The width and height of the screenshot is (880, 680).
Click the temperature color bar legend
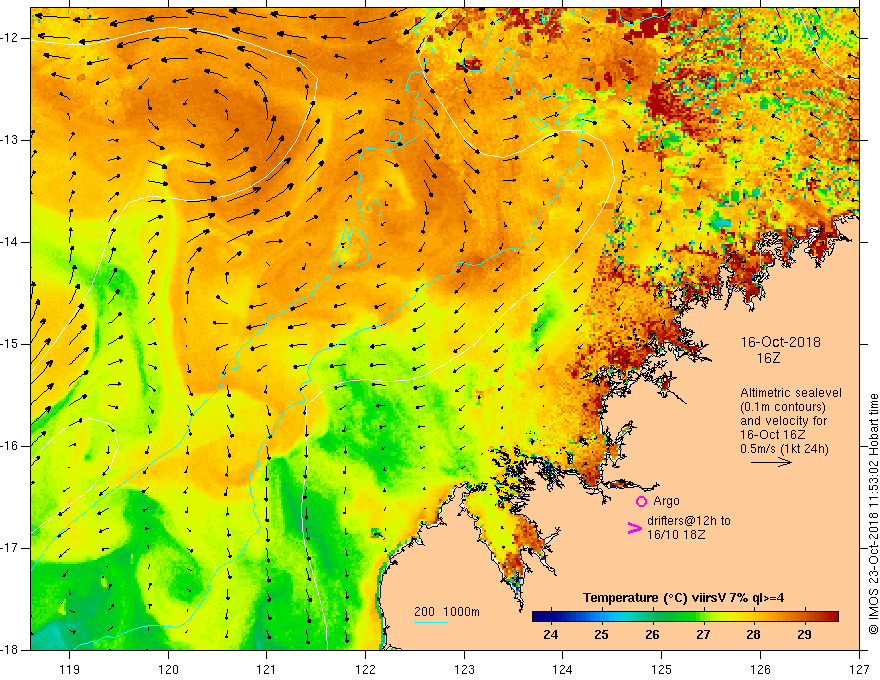coord(685,616)
